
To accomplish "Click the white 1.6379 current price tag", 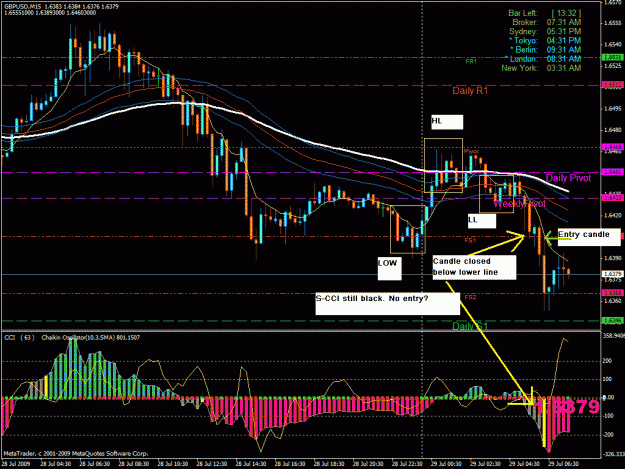I will [x=613, y=274].
